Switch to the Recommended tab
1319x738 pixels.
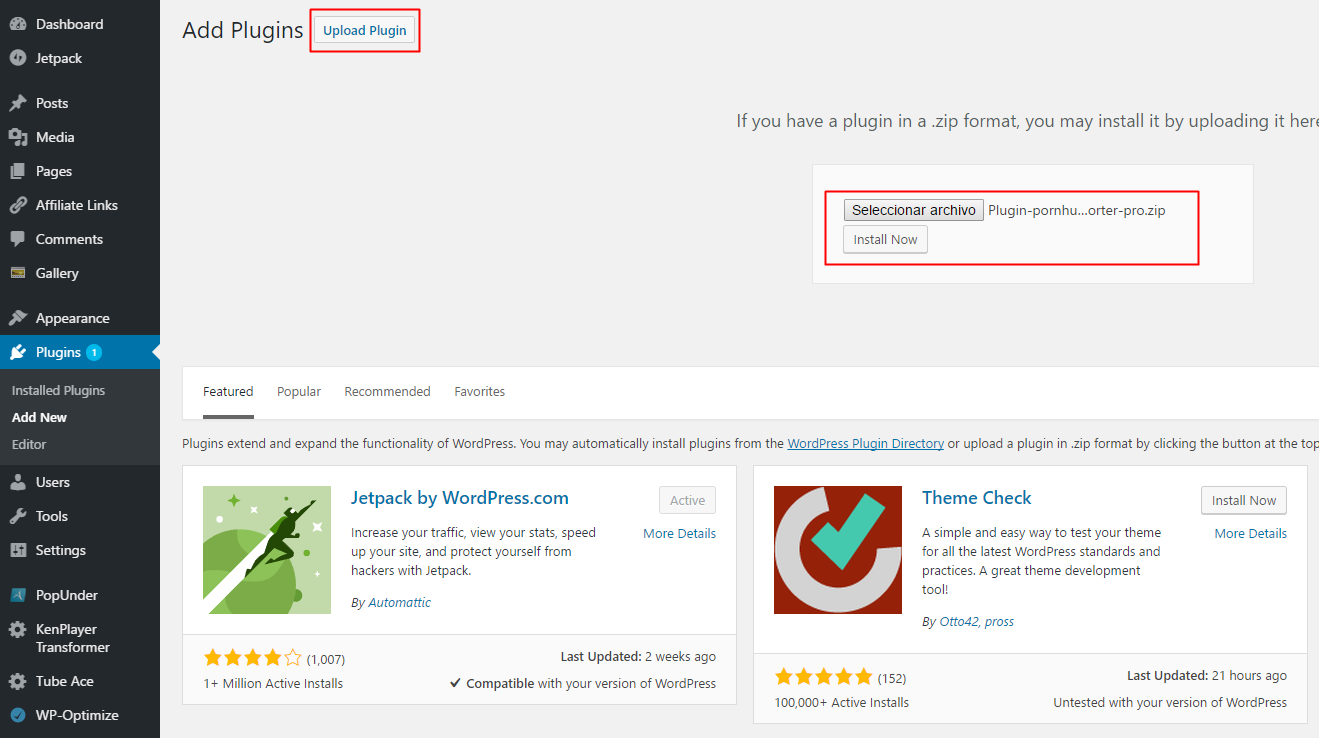pyautogui.click(x=387, y=391)
